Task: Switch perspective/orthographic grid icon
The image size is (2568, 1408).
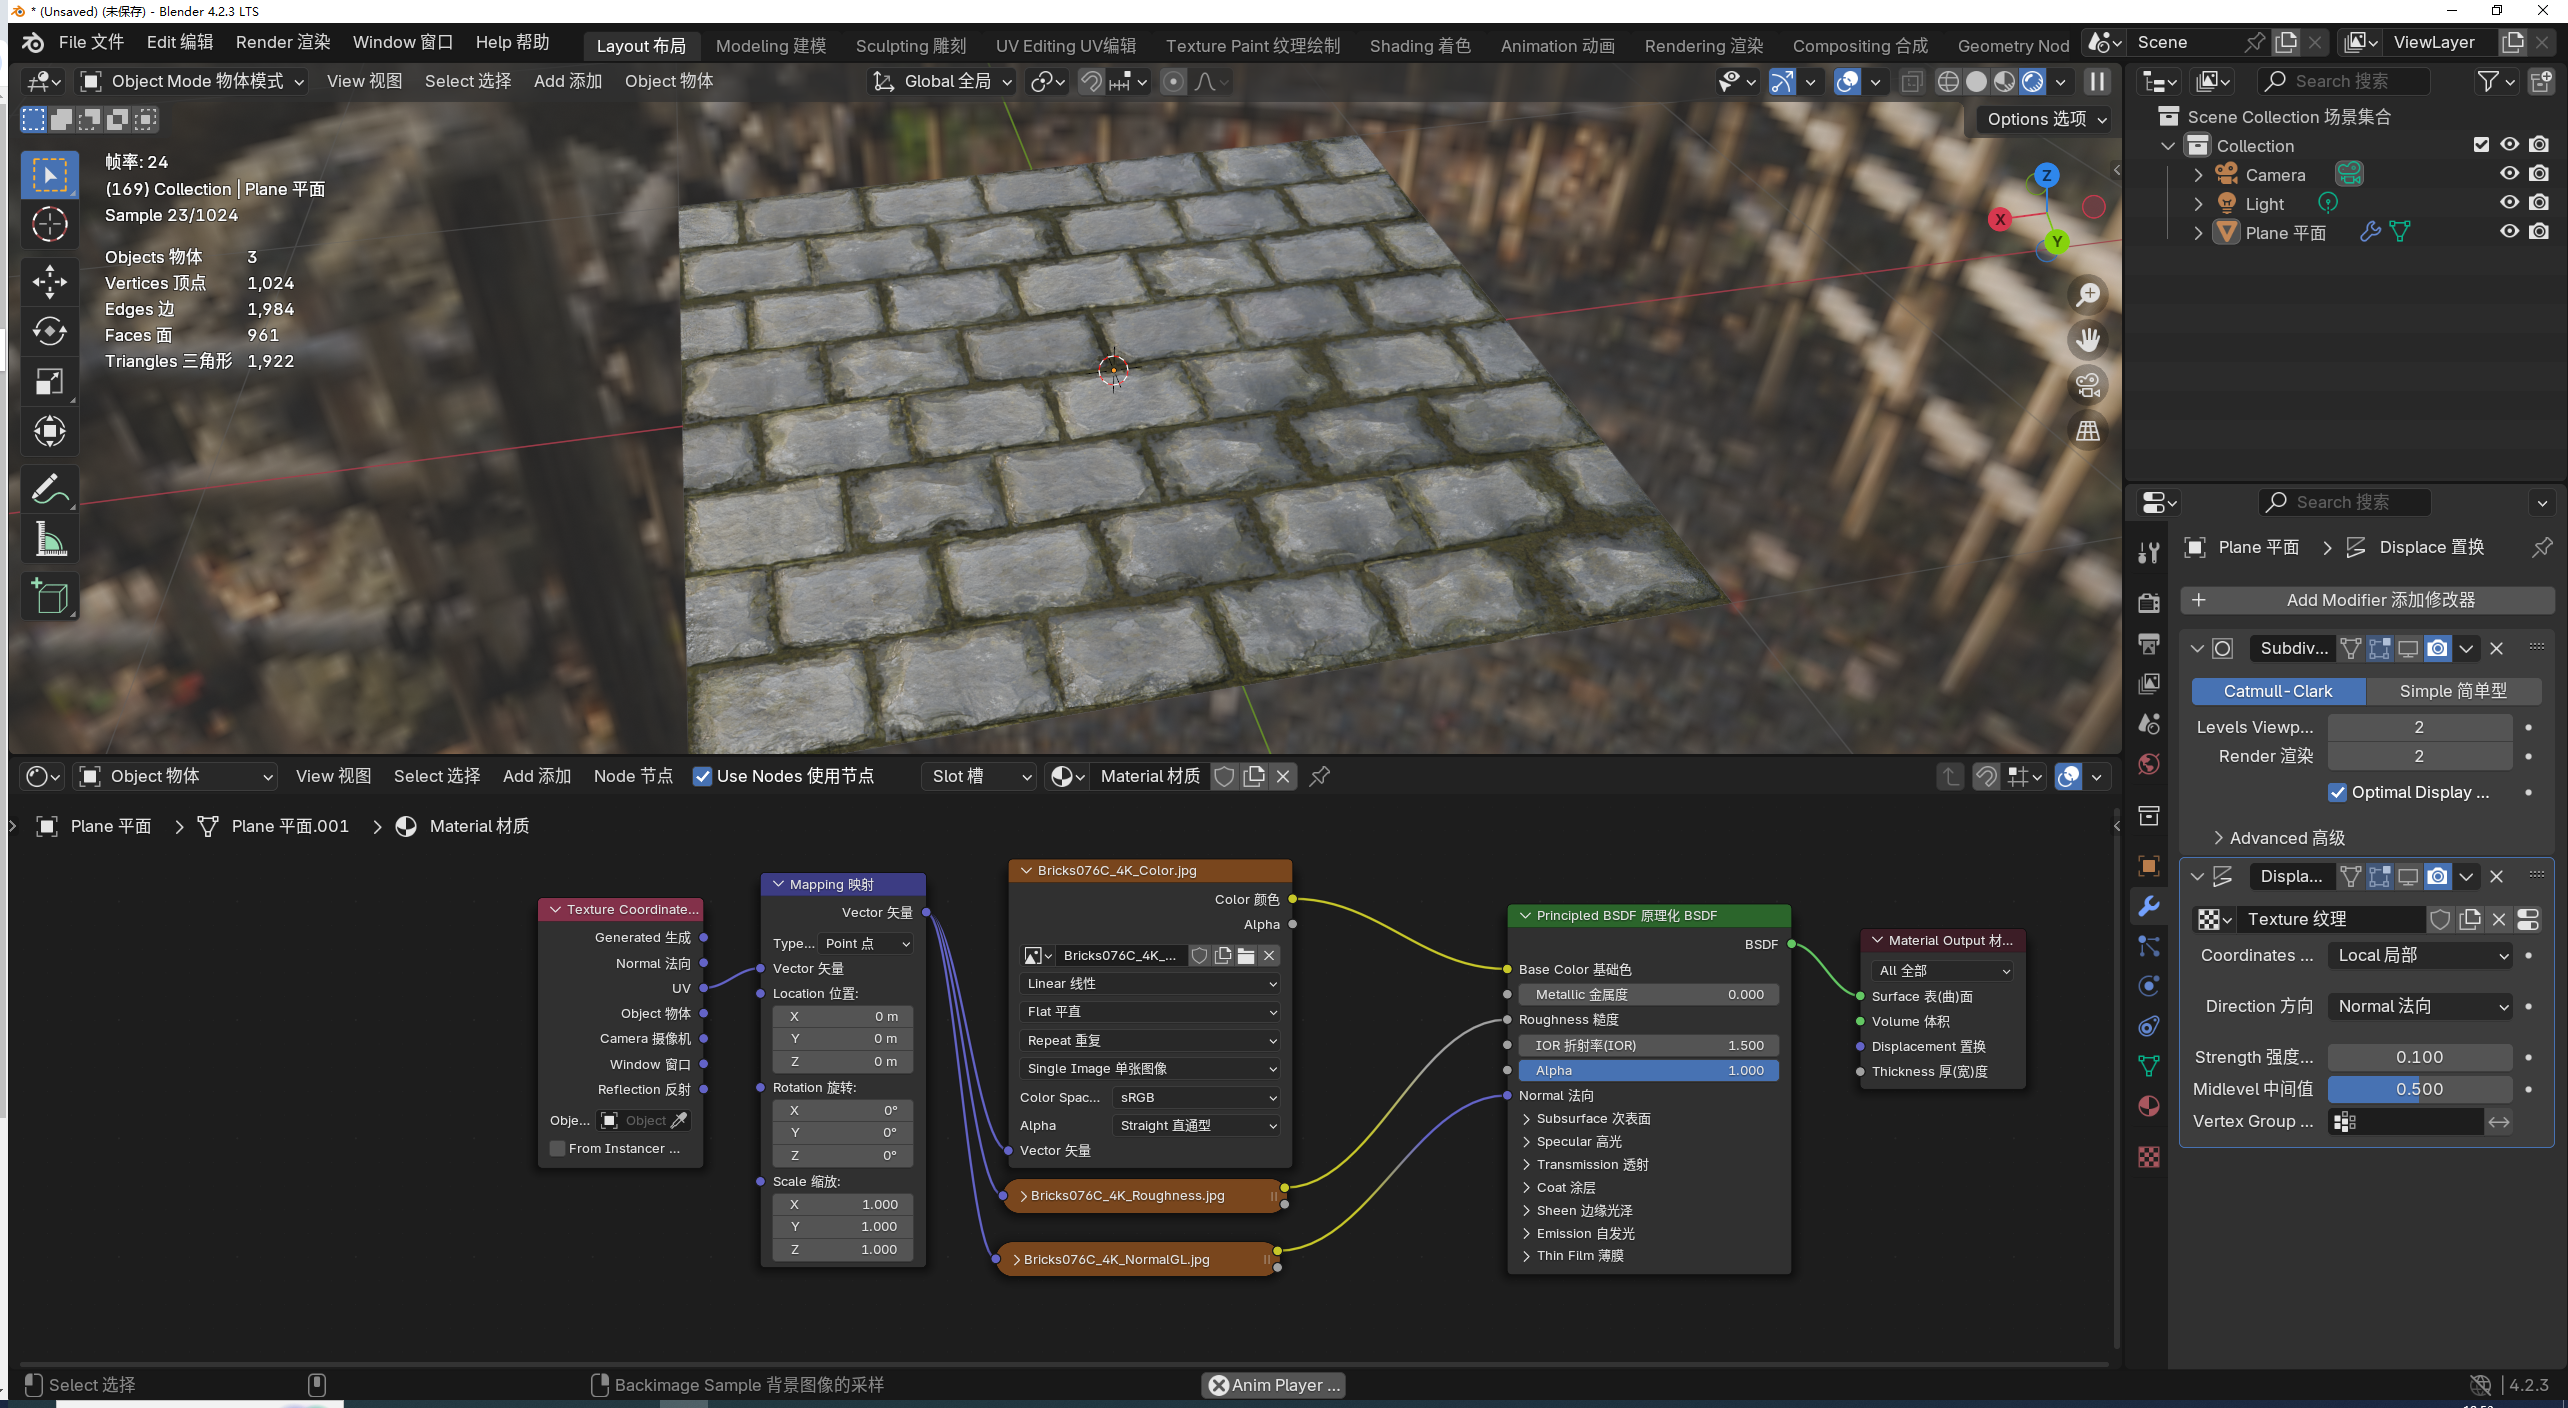Action: (2088, 431)
